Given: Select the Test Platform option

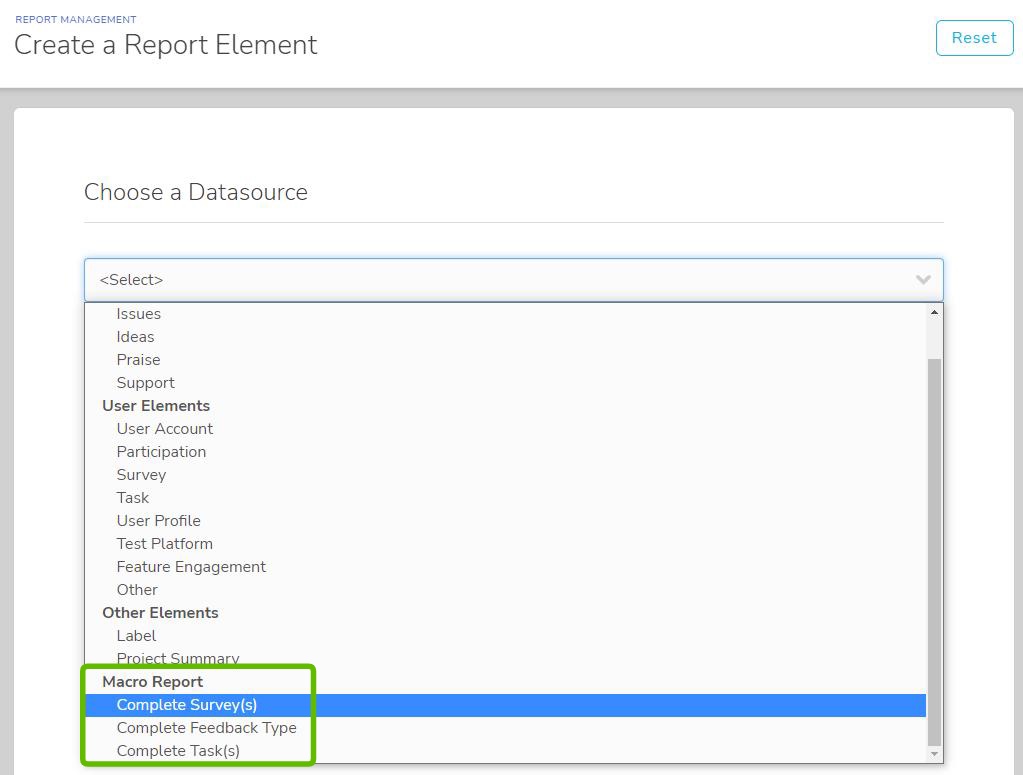Looking at the screenshot, I should tap(164, 544).
